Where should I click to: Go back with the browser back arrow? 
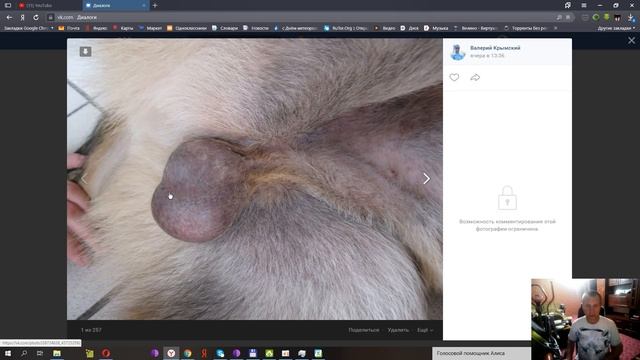[x=9, y=18]
